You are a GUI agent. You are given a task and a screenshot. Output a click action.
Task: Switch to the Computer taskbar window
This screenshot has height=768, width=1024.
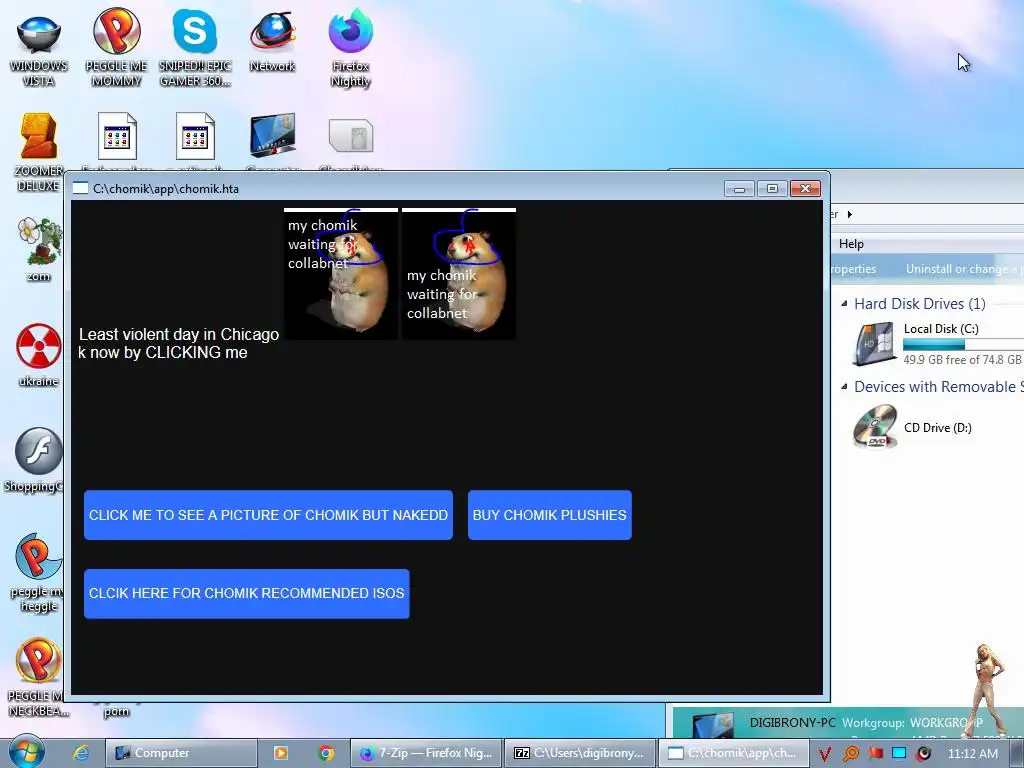coord(181,753)
